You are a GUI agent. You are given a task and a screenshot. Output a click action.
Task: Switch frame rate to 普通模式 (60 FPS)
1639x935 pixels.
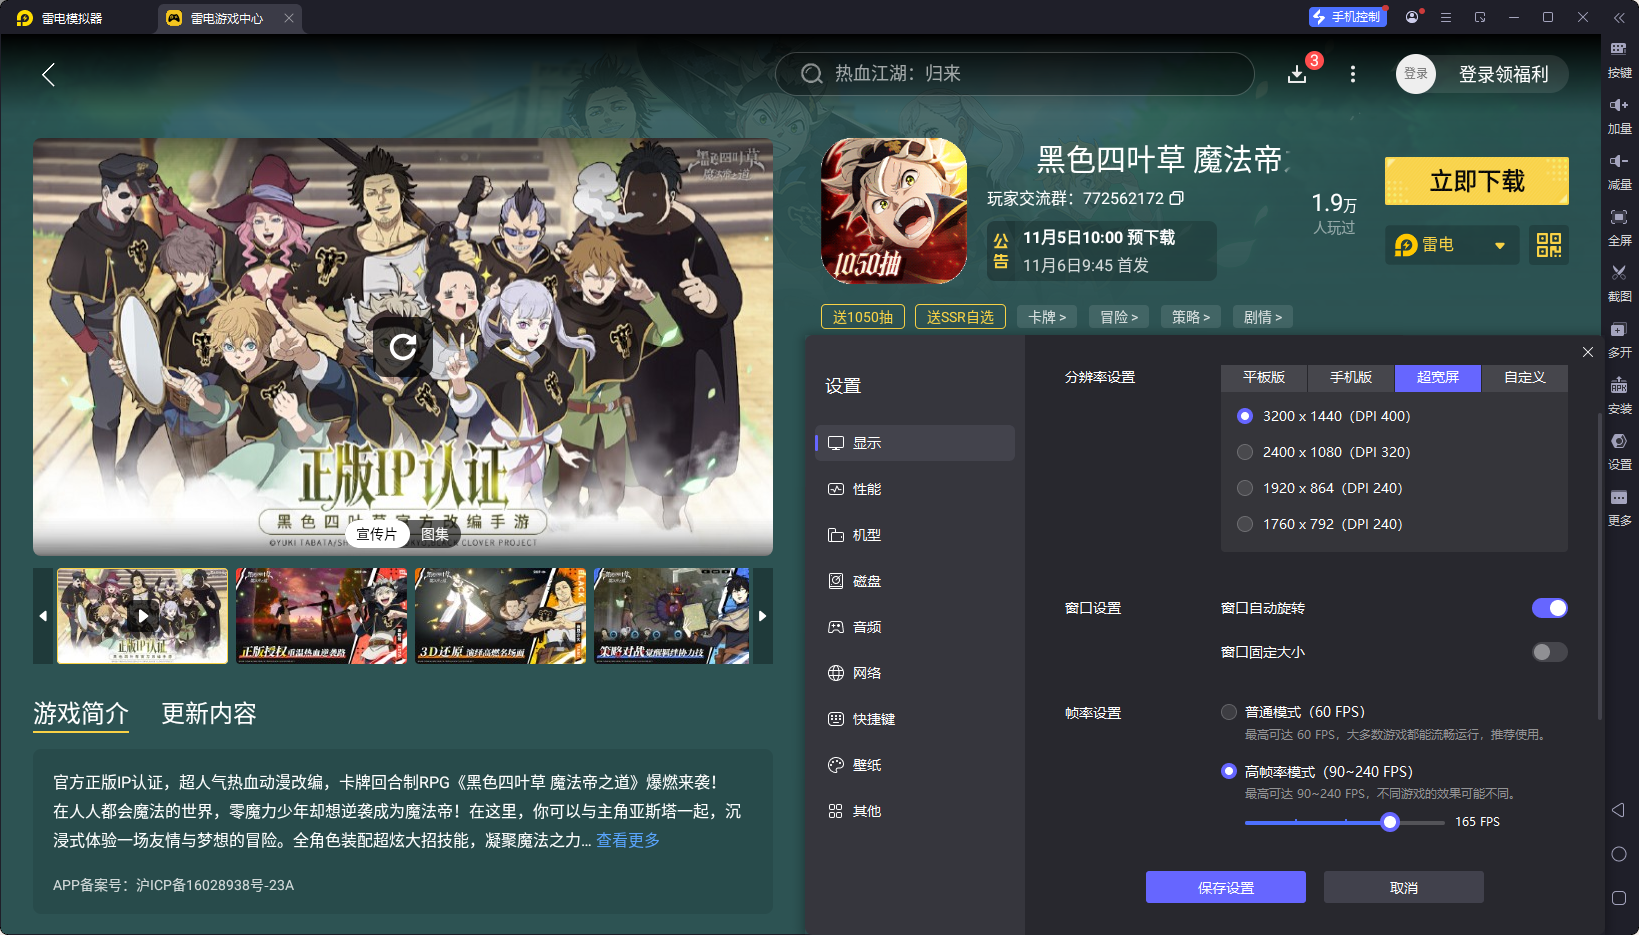click(1229, 712)
